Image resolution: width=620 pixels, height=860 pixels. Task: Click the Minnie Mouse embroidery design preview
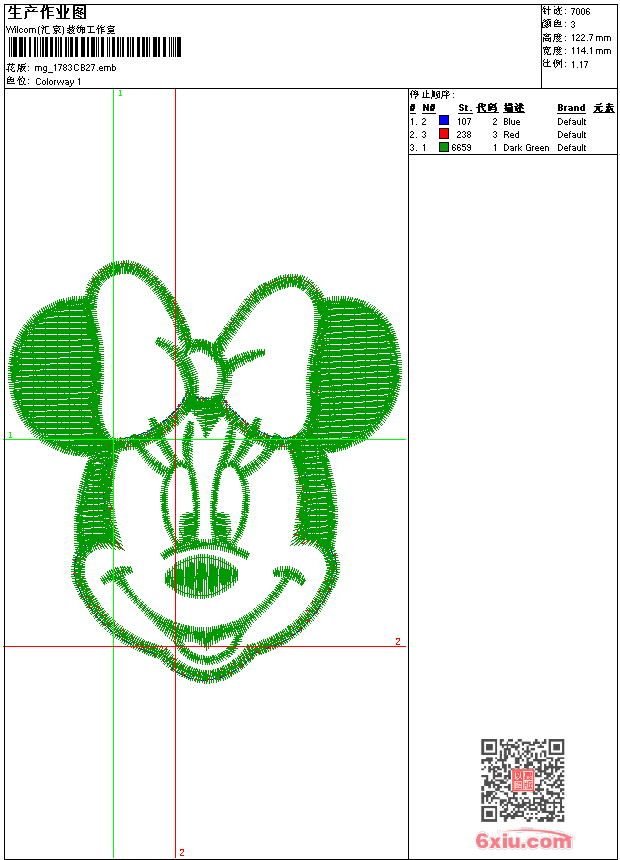tap(205, 471)
